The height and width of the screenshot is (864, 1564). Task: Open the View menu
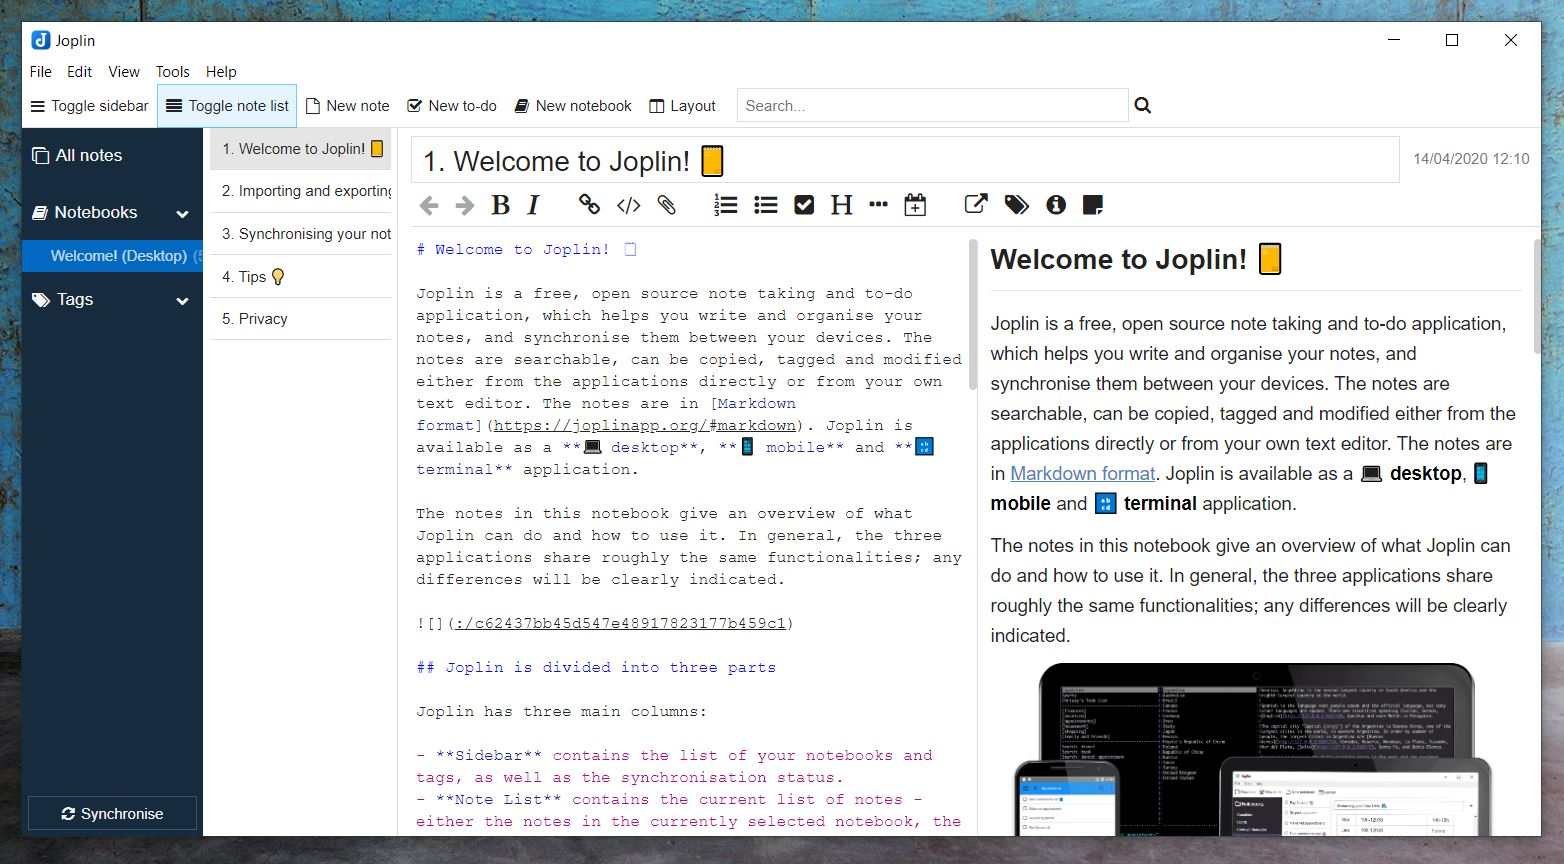(124, 72)
